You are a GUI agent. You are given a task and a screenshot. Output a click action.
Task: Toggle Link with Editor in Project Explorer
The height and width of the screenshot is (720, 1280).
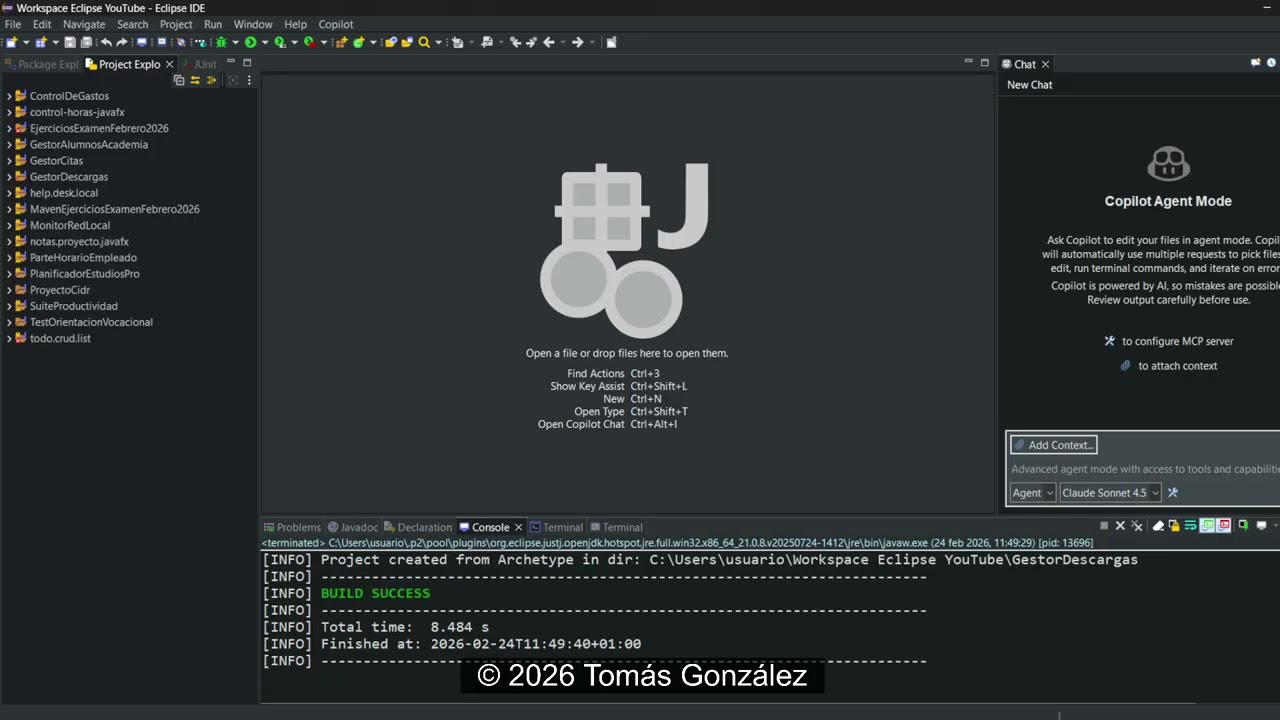[195, 80]
